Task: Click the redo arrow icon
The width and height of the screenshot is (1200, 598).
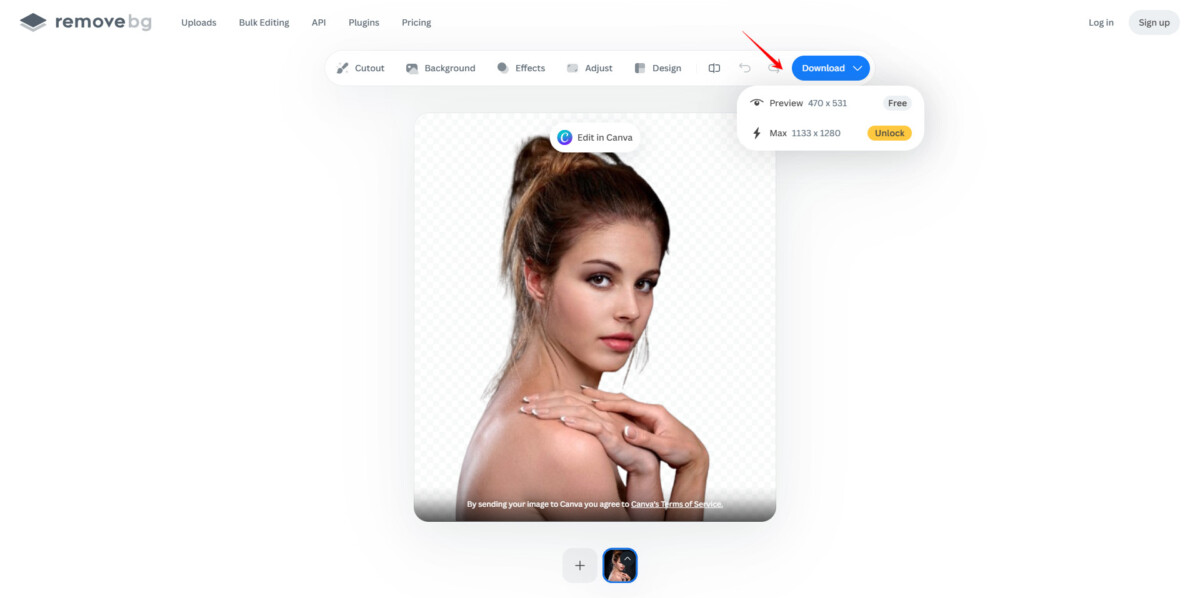Action: [774, 68]
